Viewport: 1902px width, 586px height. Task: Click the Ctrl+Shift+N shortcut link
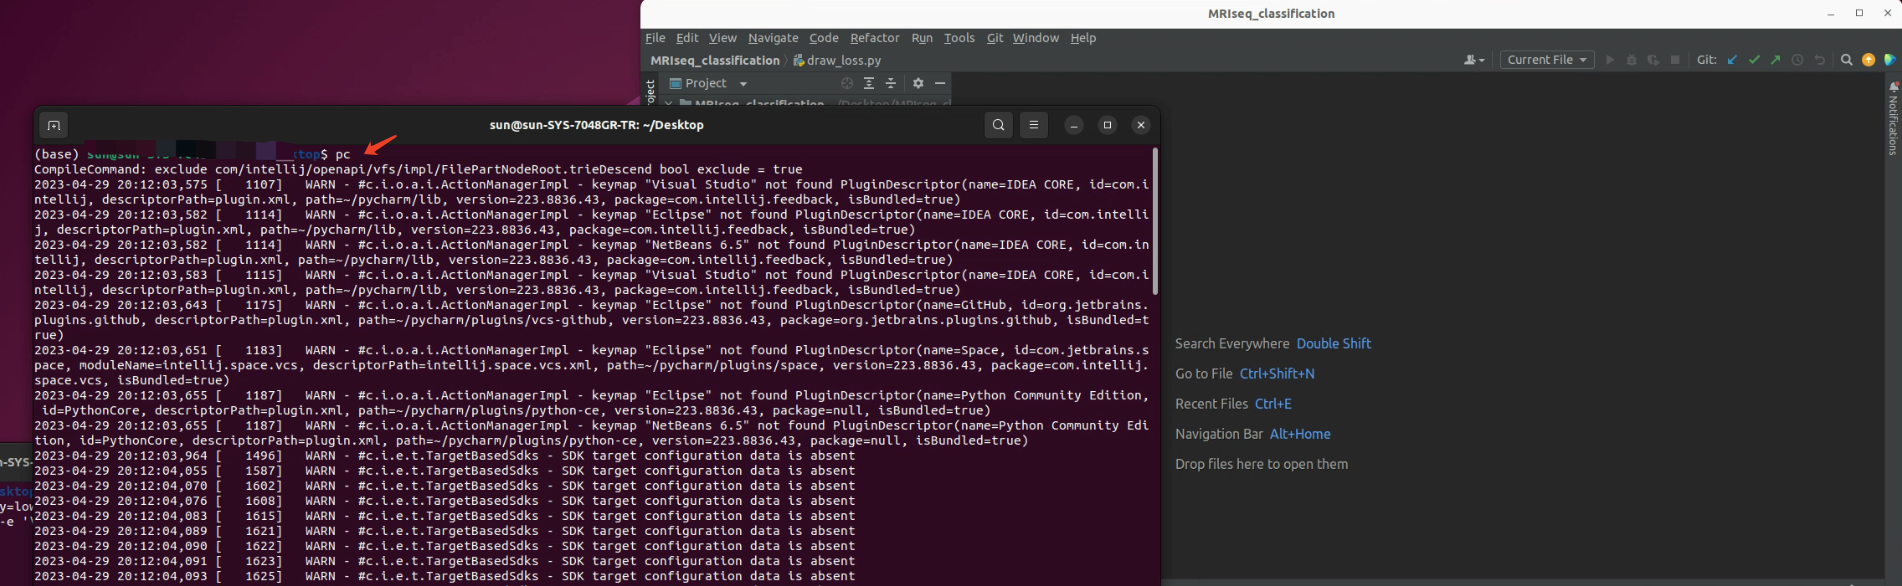pyautogui.click(x=1277, y=373)
